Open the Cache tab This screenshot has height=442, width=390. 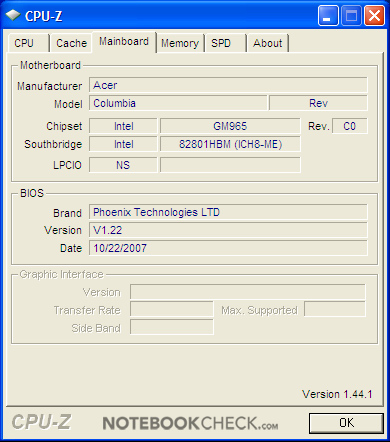[x=71, y=43]
